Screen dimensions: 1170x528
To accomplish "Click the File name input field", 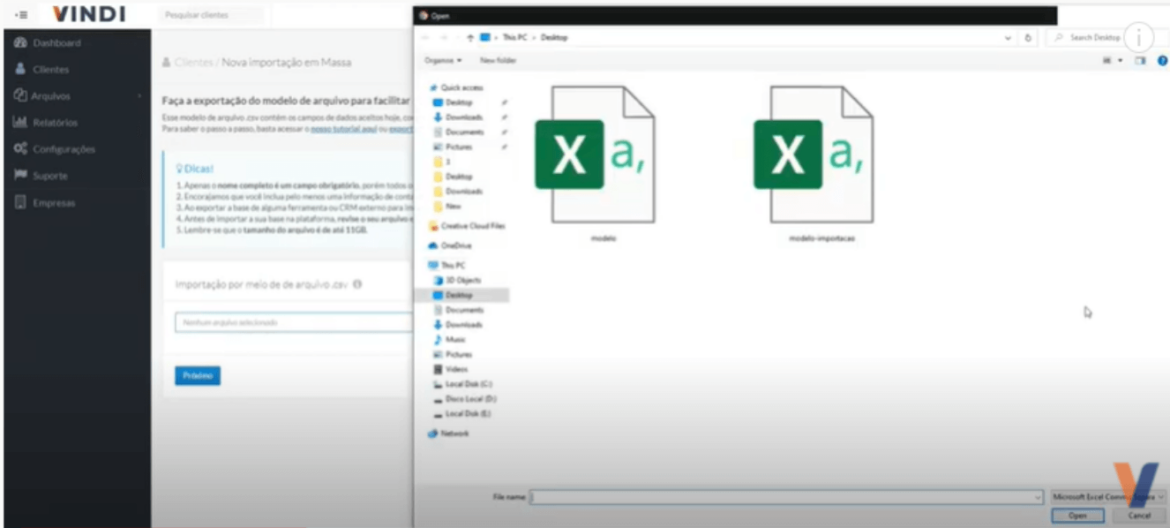I will (x=785, y=497).
